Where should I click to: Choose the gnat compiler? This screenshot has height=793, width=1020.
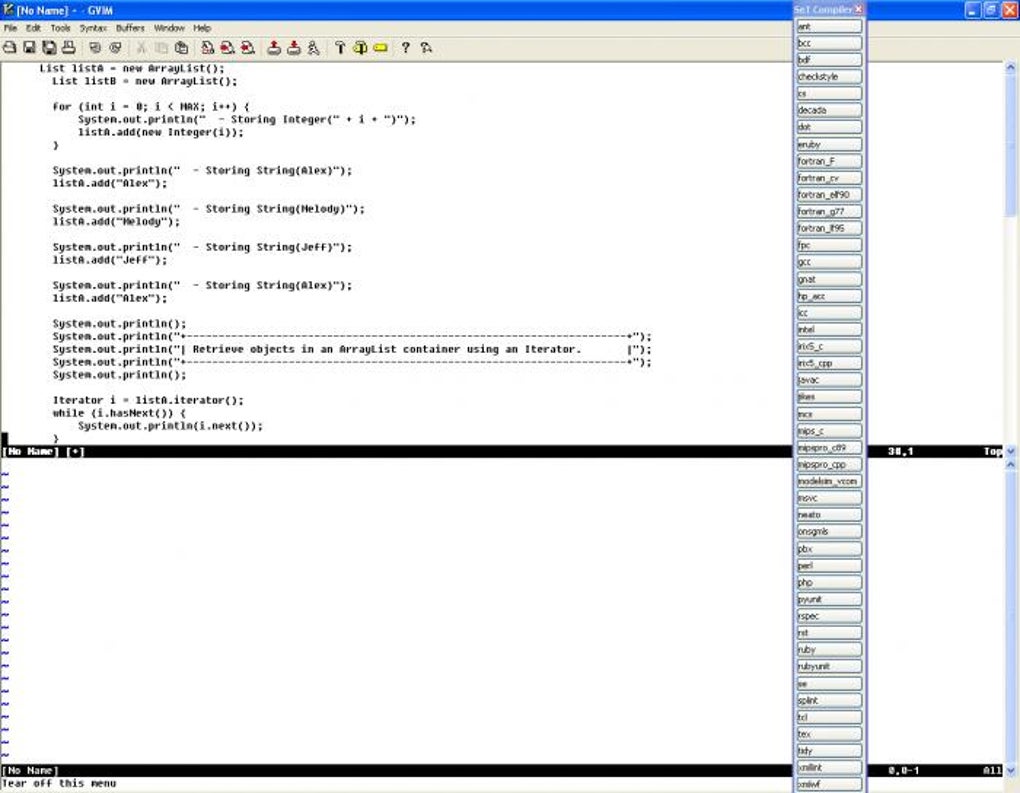pyautogui.click(x=829, y=279)
